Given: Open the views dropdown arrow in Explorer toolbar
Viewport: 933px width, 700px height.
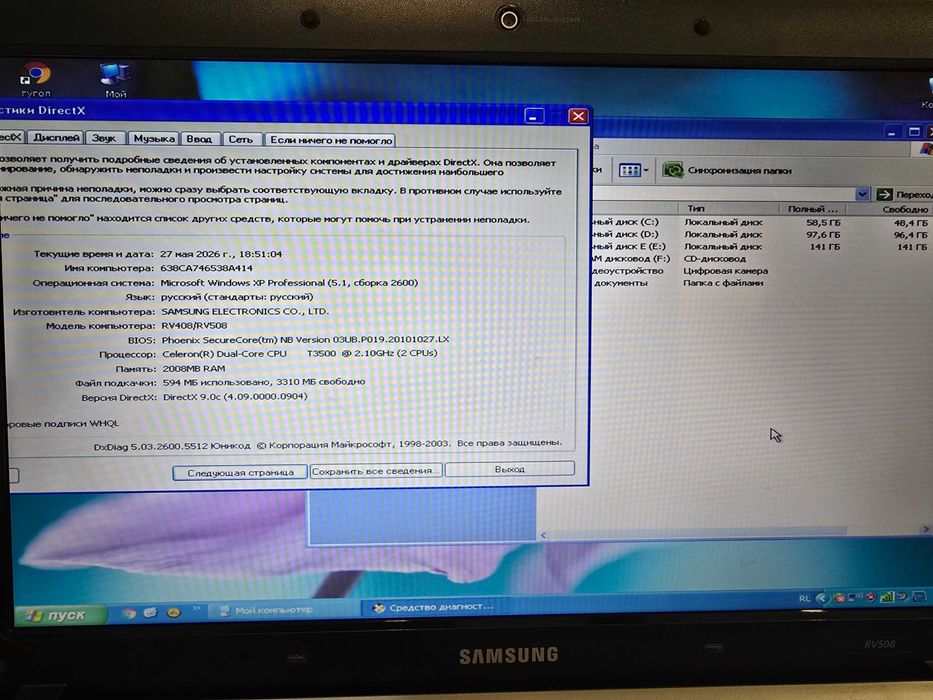Looking at the screenshot, I should pyautogui.click(x=646, y=171).
